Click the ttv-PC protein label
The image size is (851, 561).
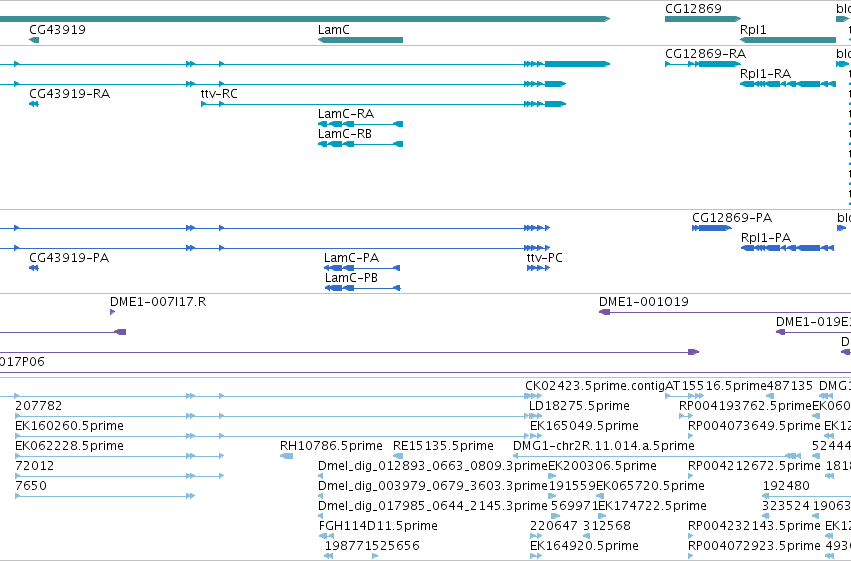[x=544, y=258]
